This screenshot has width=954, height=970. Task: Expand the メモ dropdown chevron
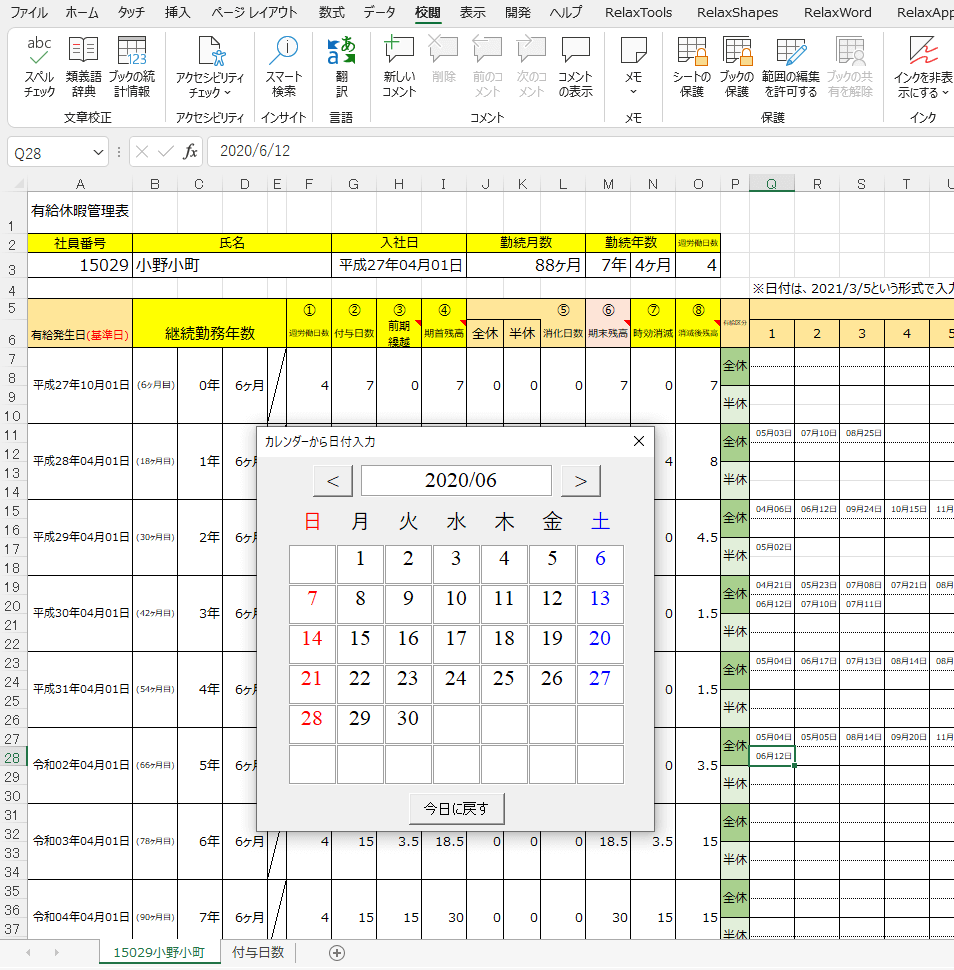(x=633, y=92)
